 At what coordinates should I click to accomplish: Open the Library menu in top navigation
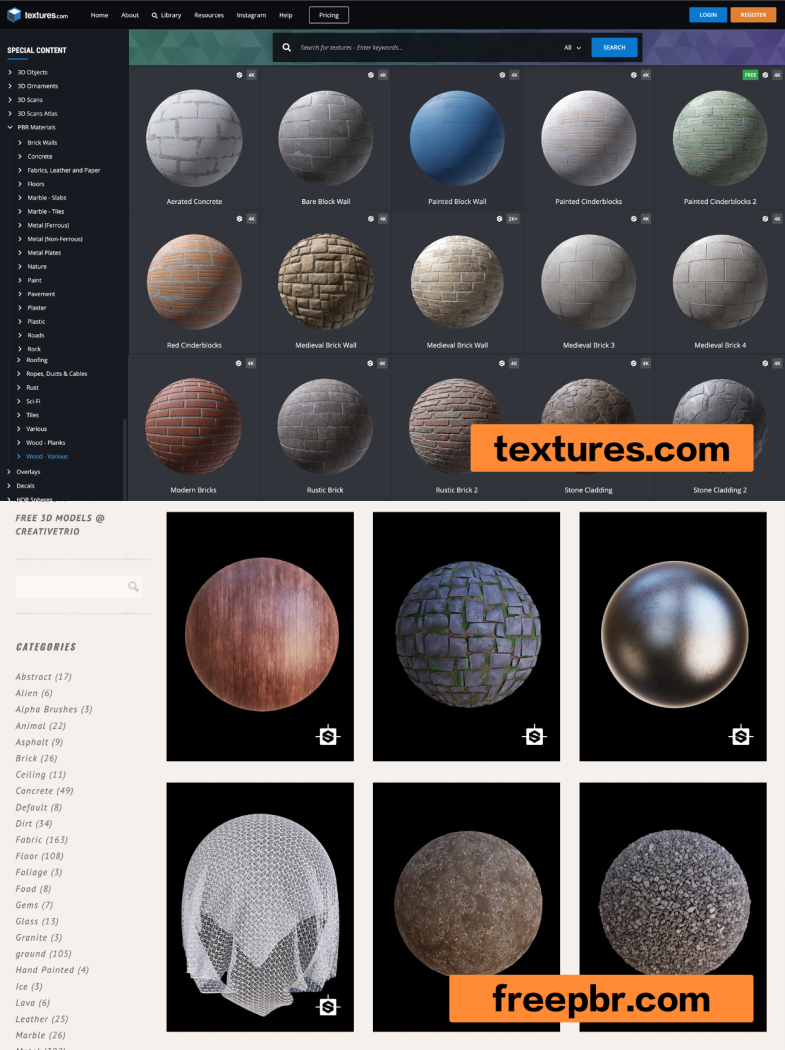pyautogui.click(x=166, y=15)
